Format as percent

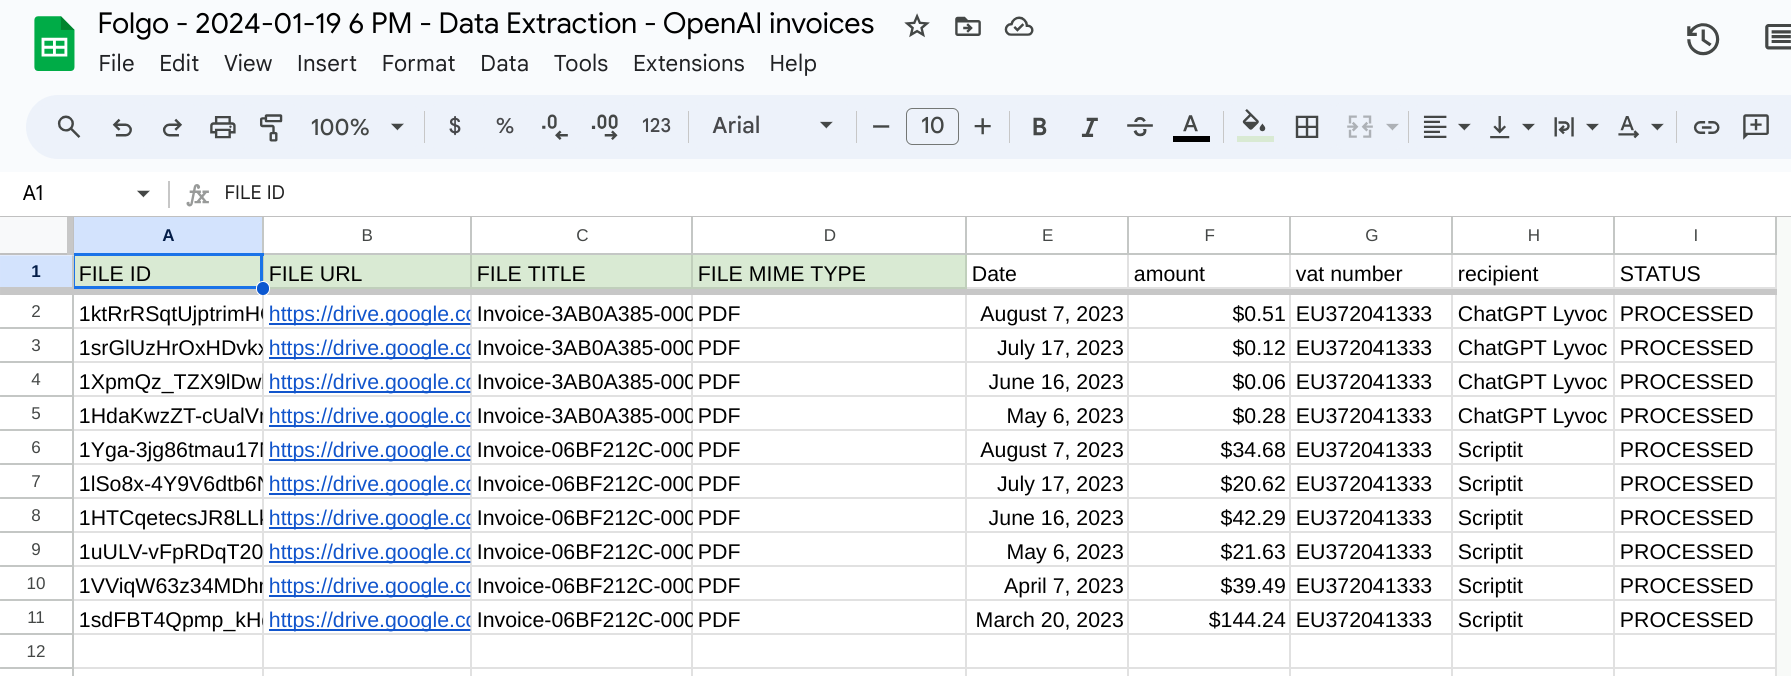coord(504,126)
